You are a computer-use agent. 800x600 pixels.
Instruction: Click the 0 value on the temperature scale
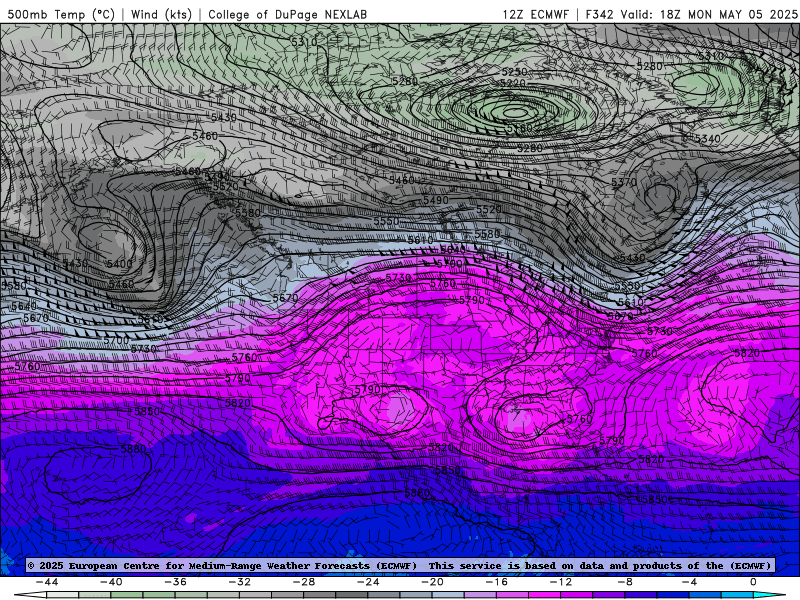[754, 582]
